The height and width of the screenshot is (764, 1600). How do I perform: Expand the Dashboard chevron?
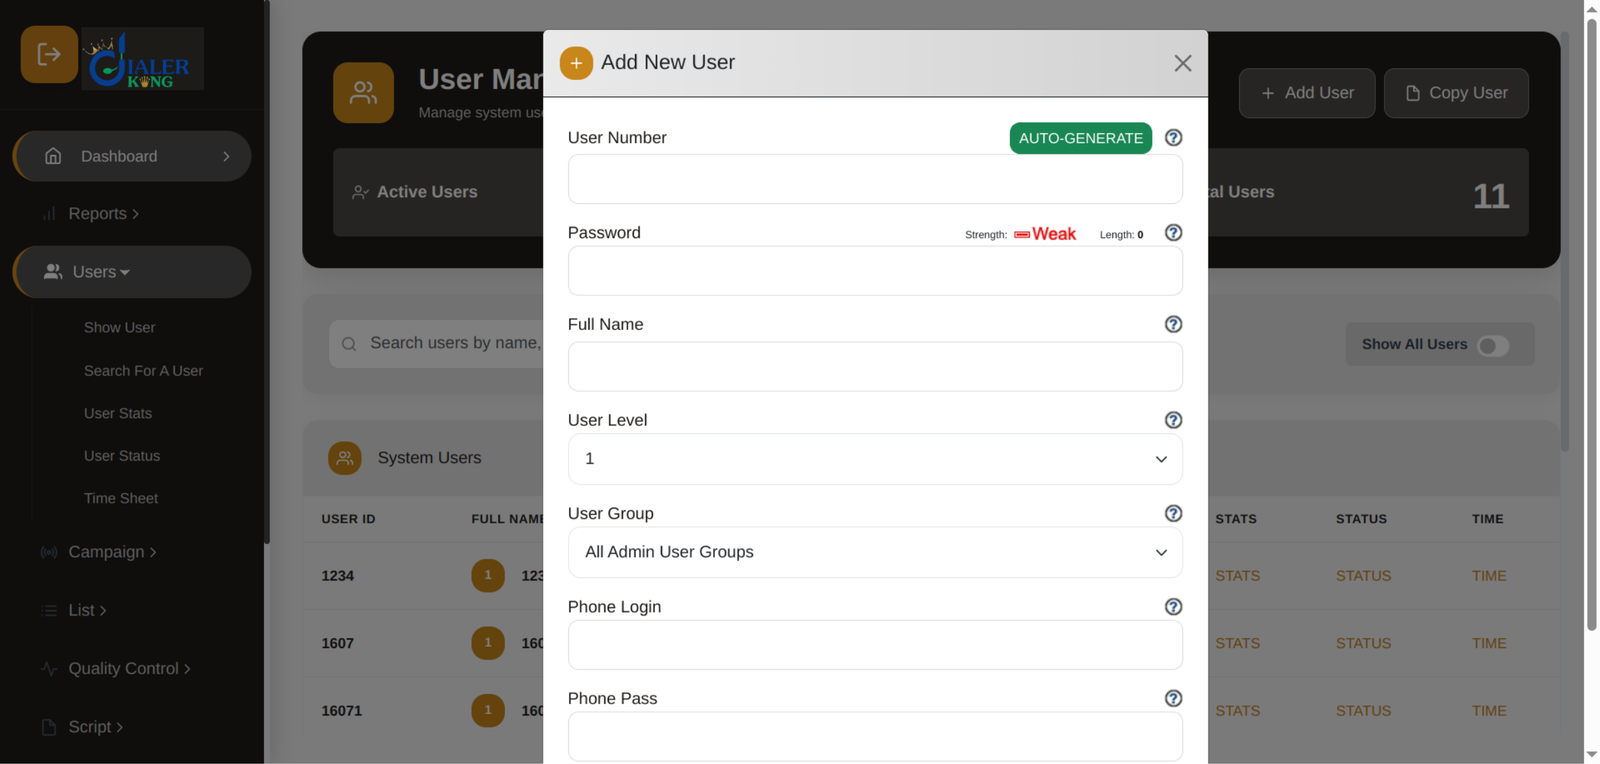(x=226, y=156)
